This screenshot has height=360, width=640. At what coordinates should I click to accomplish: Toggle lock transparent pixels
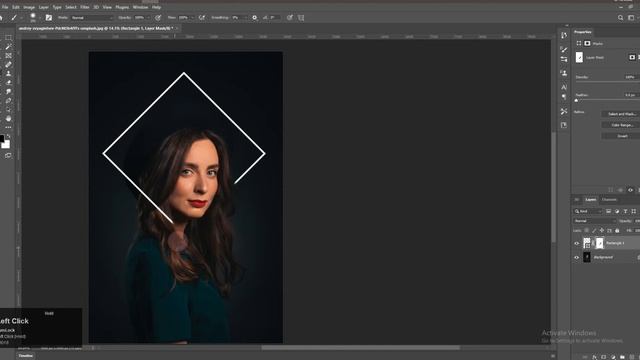pyautogui.click(x=587, y=231)
